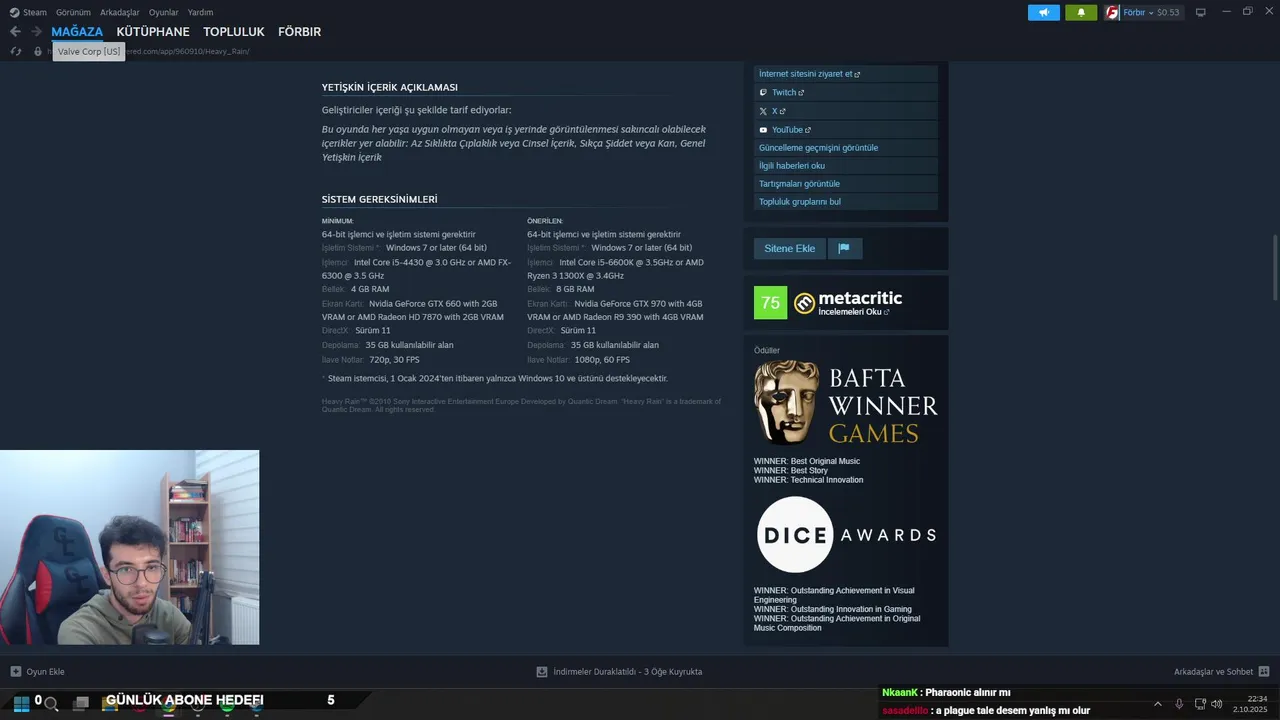Click the page URL address text
The height and width of the screenshot is (720, 1280).
(187, 51)
